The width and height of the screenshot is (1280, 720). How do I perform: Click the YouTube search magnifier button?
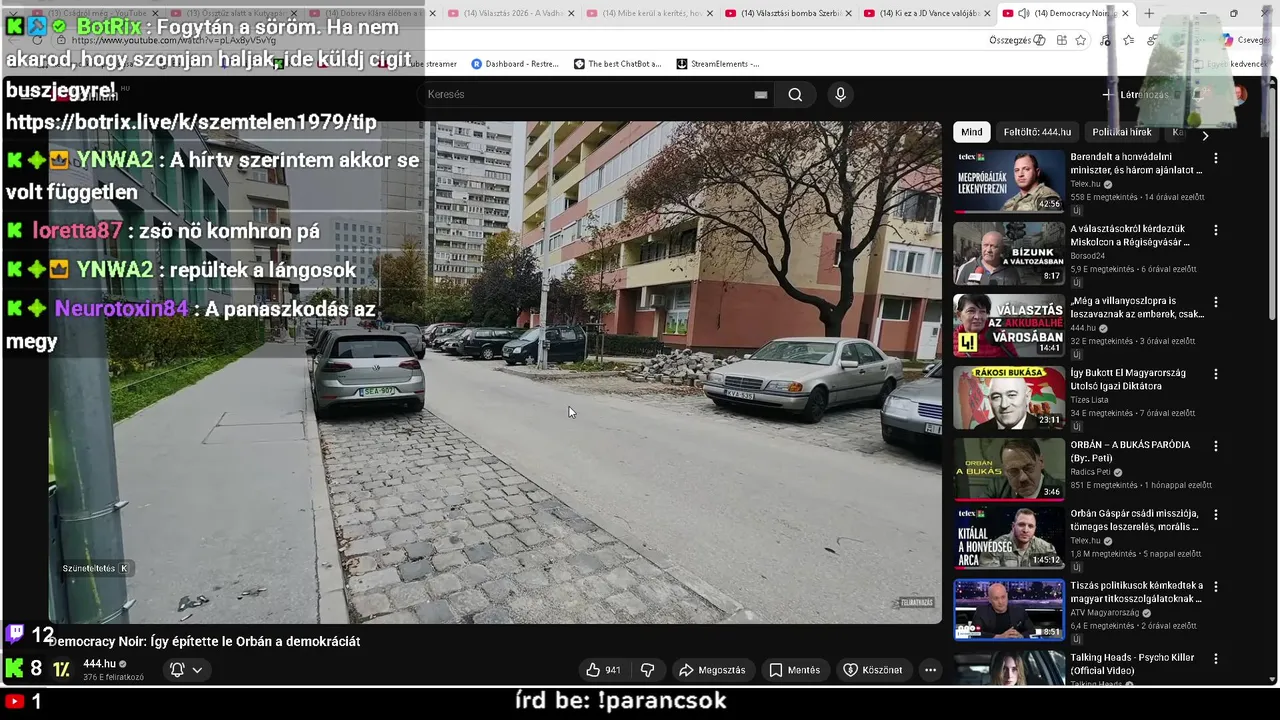click(x=795, y=94)
